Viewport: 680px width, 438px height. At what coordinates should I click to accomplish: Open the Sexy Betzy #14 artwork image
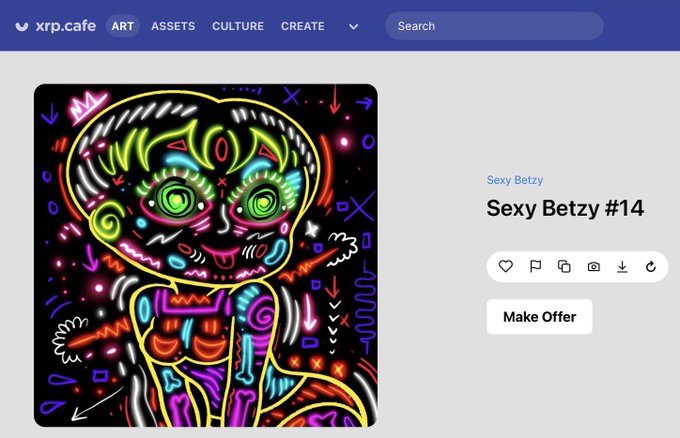206,255
